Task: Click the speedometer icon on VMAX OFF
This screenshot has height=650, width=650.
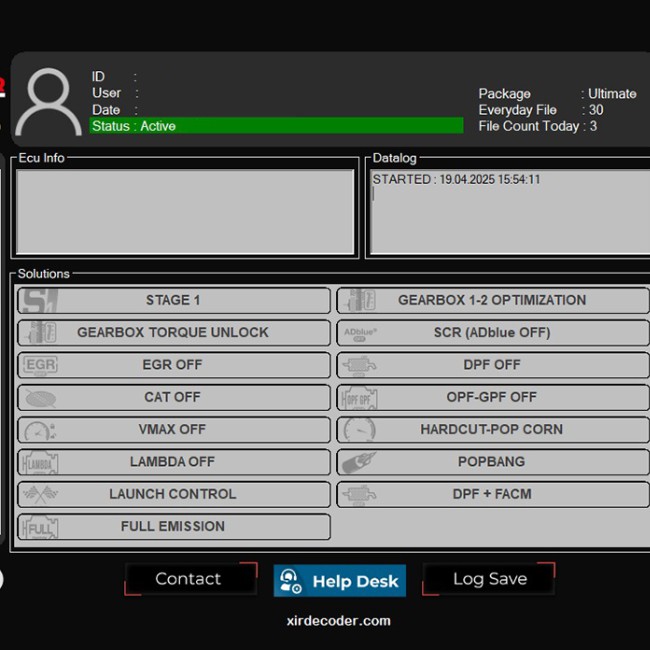Action: [x=40, y=430]
